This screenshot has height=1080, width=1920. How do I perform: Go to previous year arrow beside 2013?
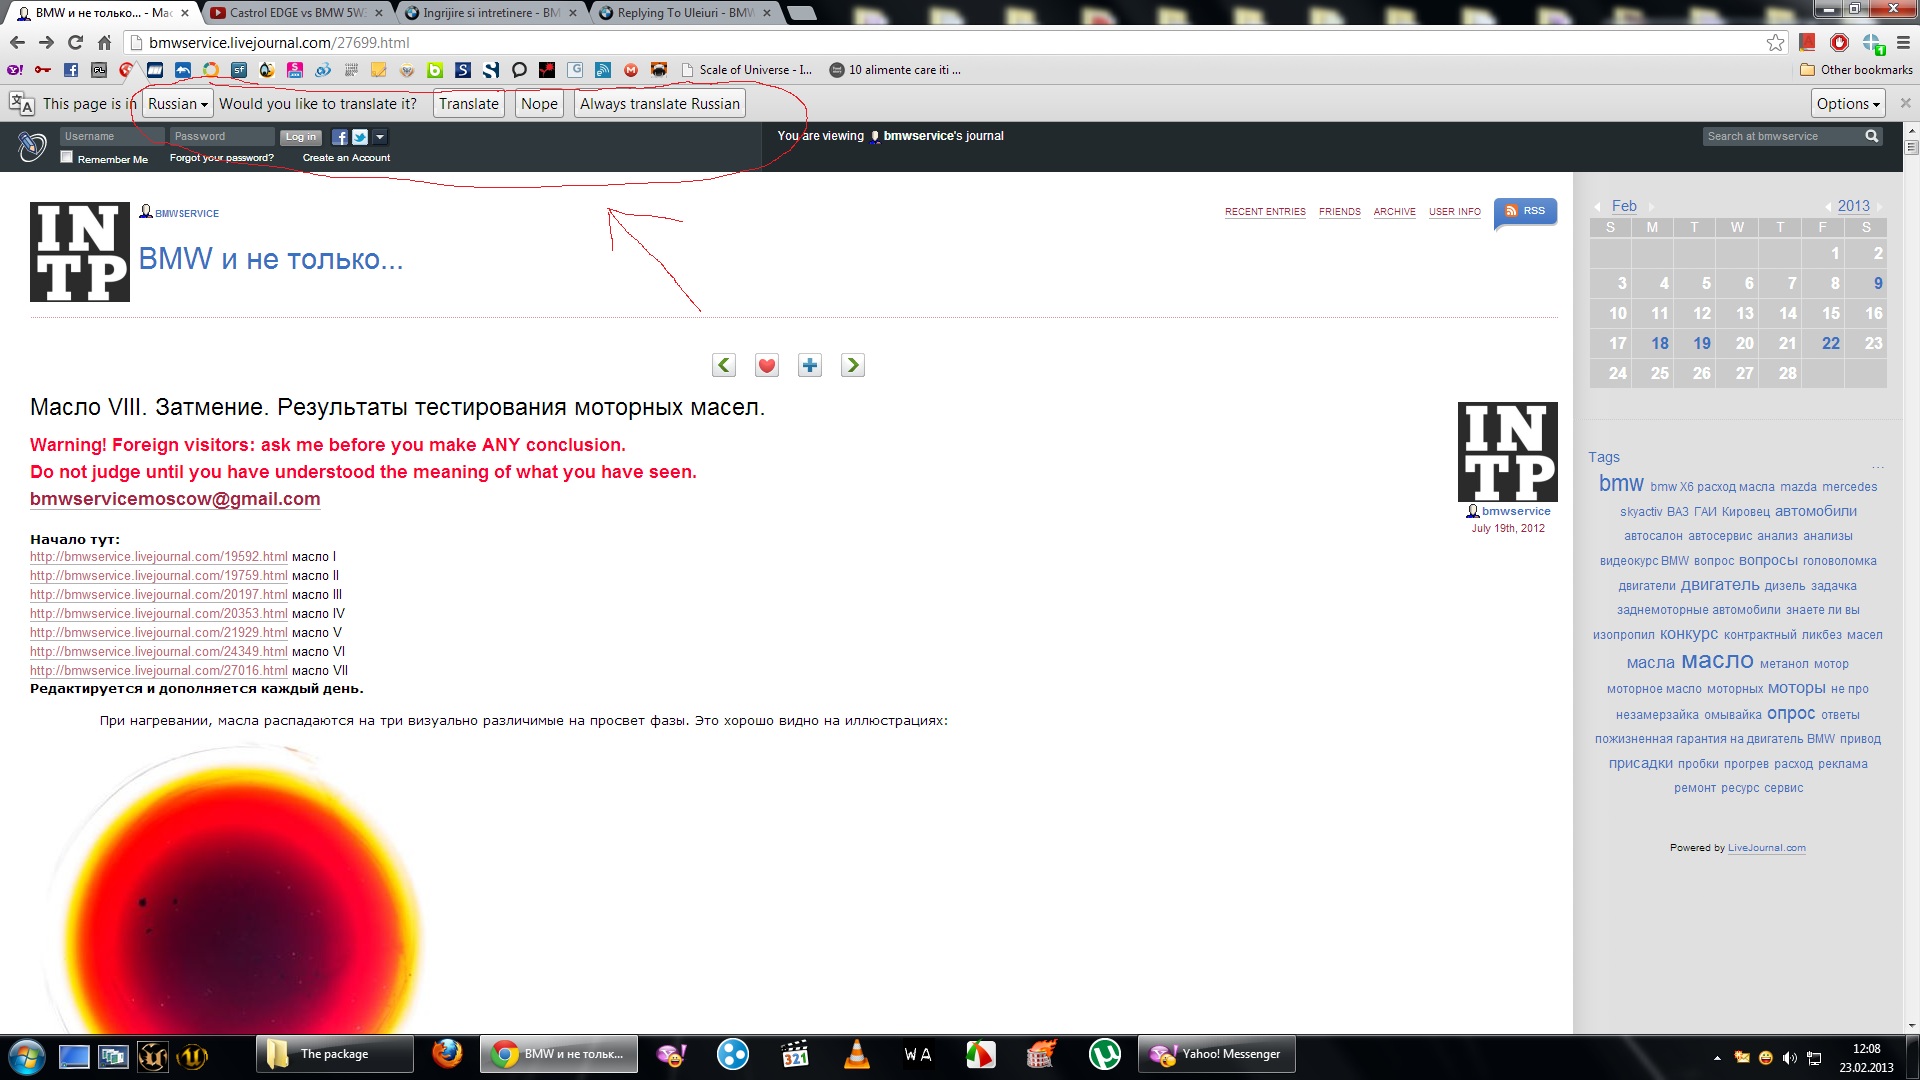[x=1828, y=207]
